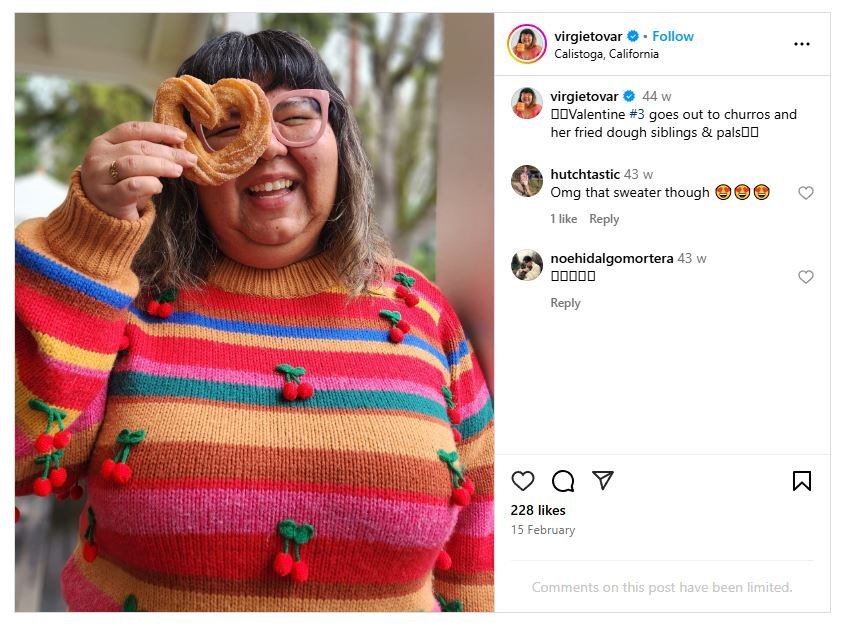Image resolution: width=843 pixels, height=625 pixels.
Task: Open the three-dot more options menu
Action: (x=801, y=44)
